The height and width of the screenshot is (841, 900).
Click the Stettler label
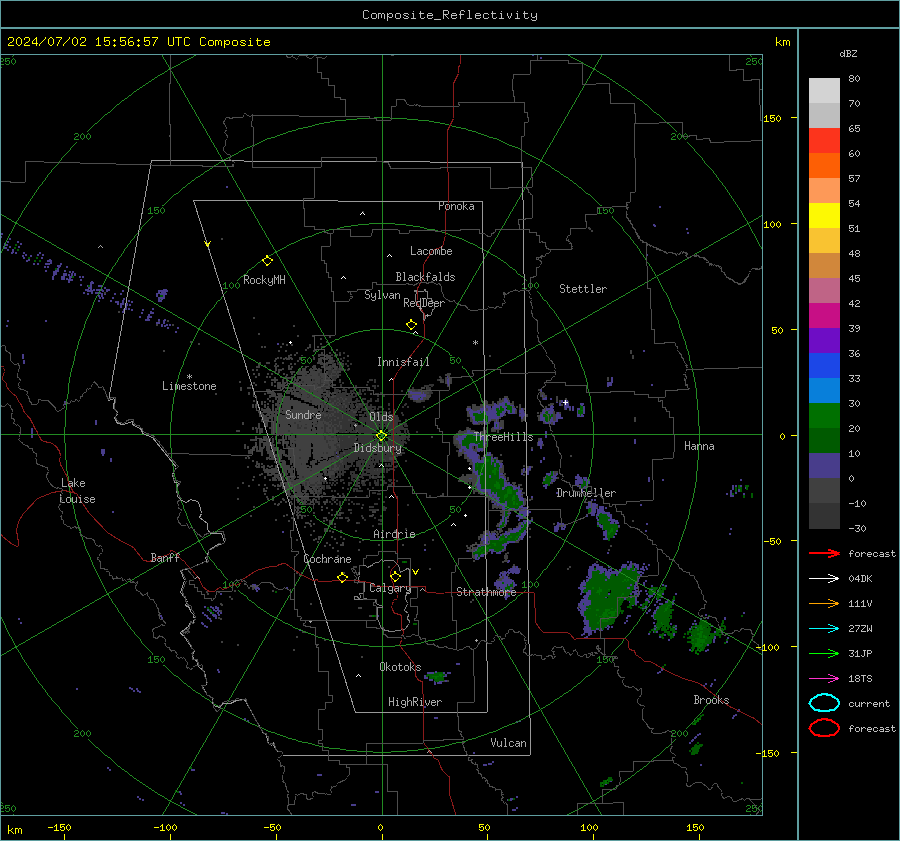tap(583, 289)
